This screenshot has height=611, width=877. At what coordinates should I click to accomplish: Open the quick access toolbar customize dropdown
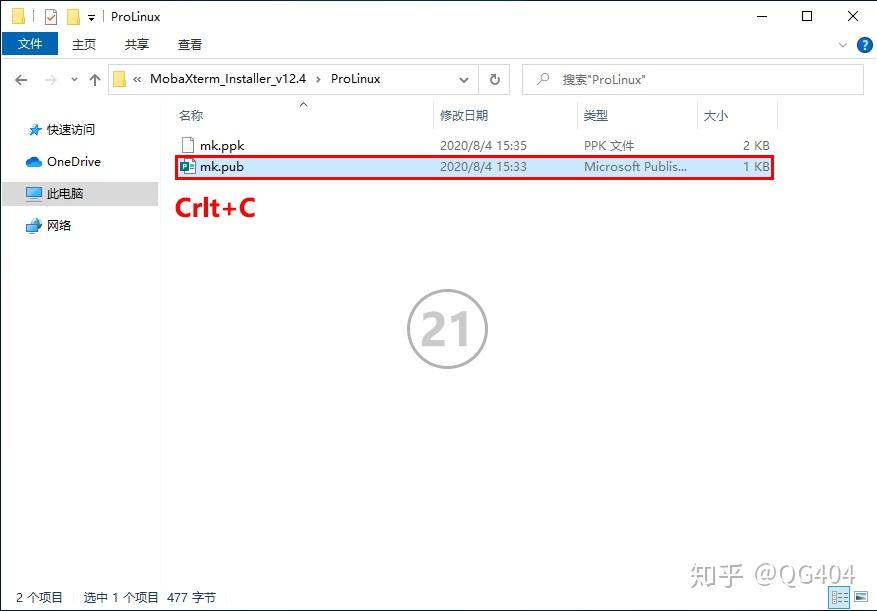pyautogui.click(x=91, y=18)
